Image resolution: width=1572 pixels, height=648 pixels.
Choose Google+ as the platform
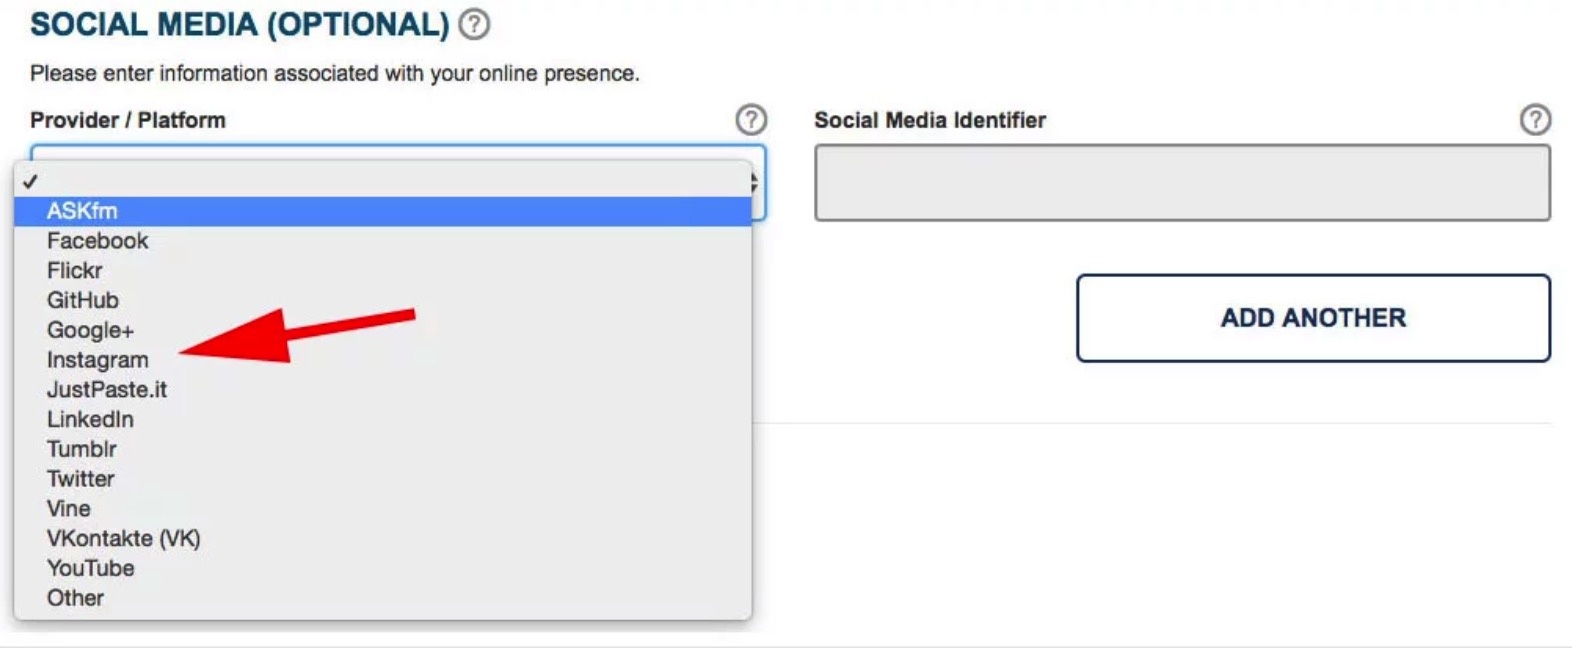[90, 330]
